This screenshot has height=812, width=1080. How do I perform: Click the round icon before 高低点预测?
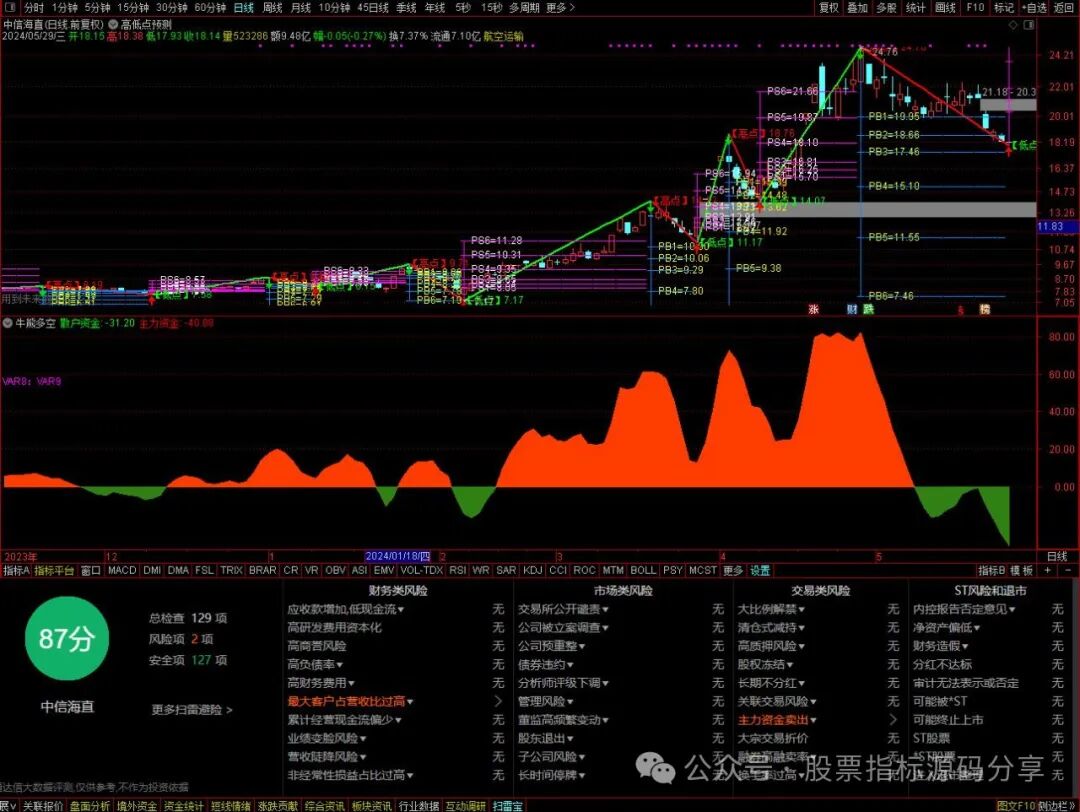pos(113,24)
